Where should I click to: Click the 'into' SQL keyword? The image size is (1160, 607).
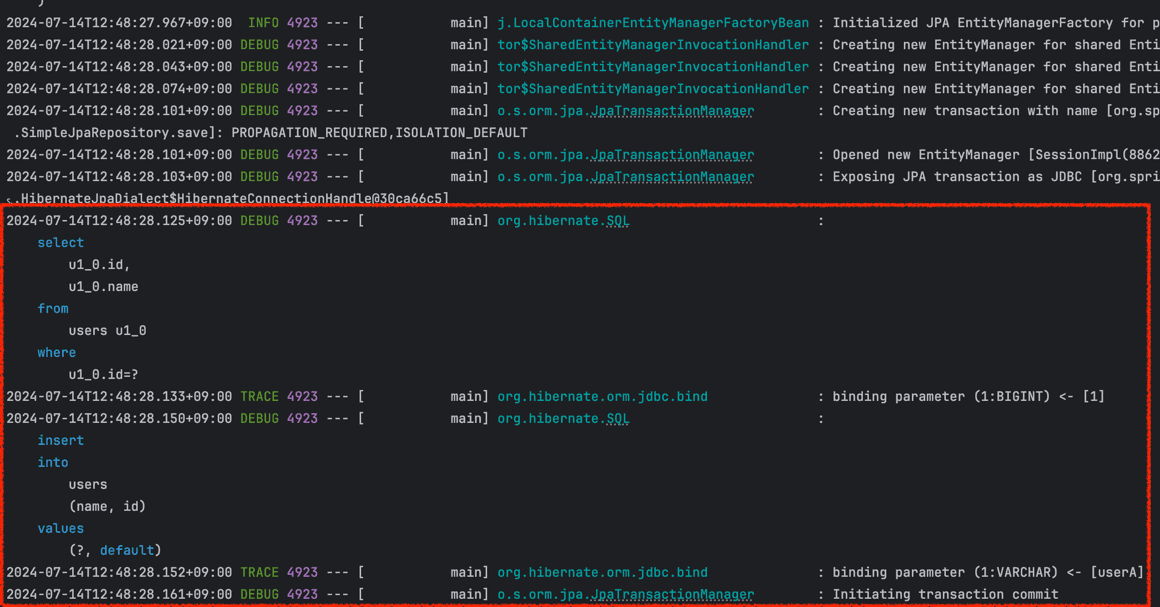(x=53, y=463)
